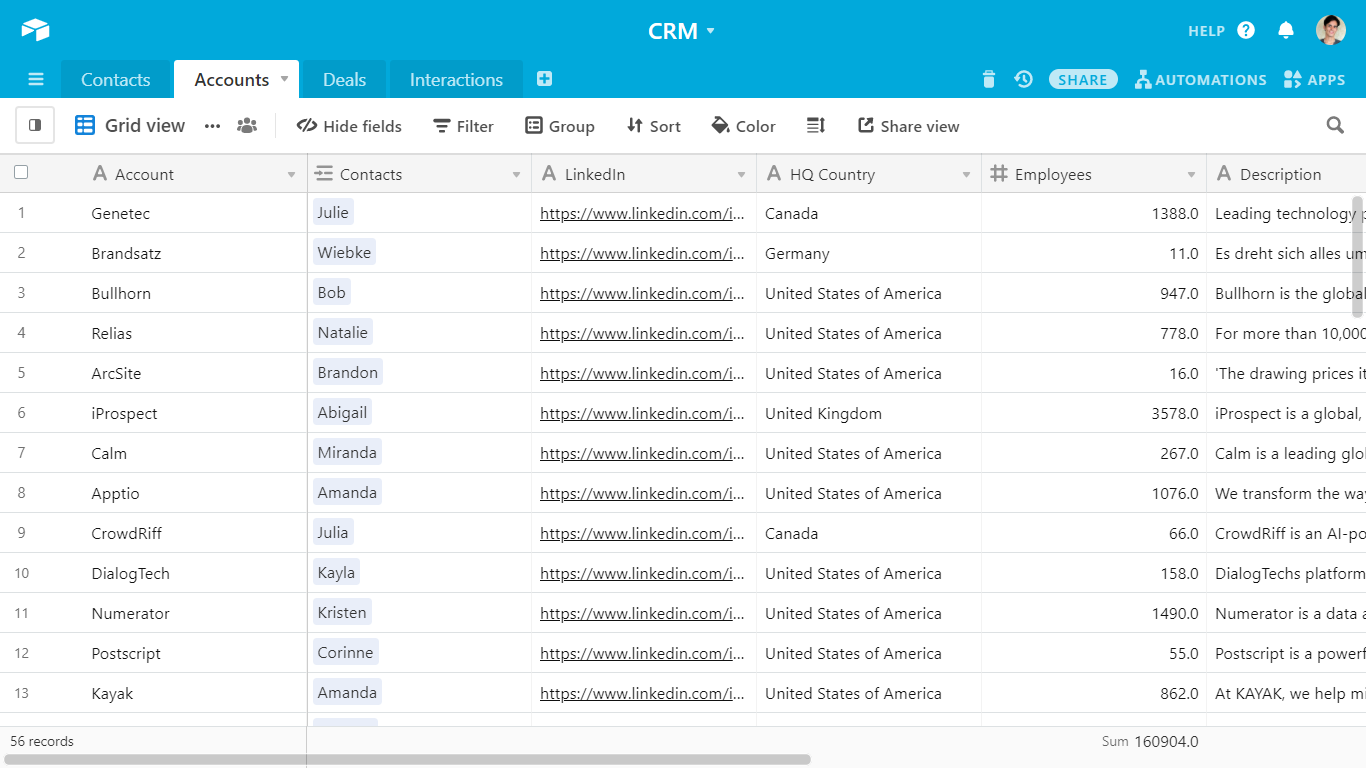The image size is (1366, 768).
Task: Open base revision history icon
Action: [1023, 79]
